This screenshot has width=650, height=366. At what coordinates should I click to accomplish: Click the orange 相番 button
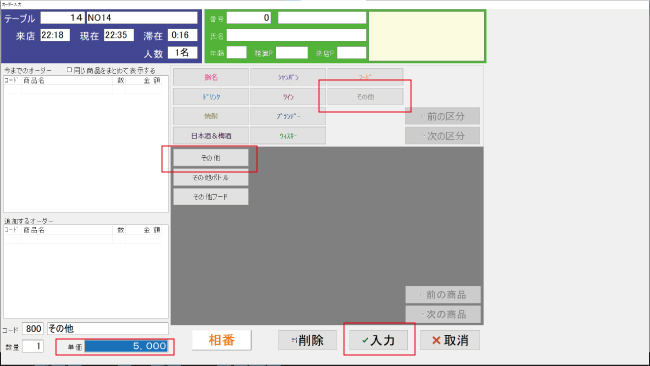click(222, 340)
